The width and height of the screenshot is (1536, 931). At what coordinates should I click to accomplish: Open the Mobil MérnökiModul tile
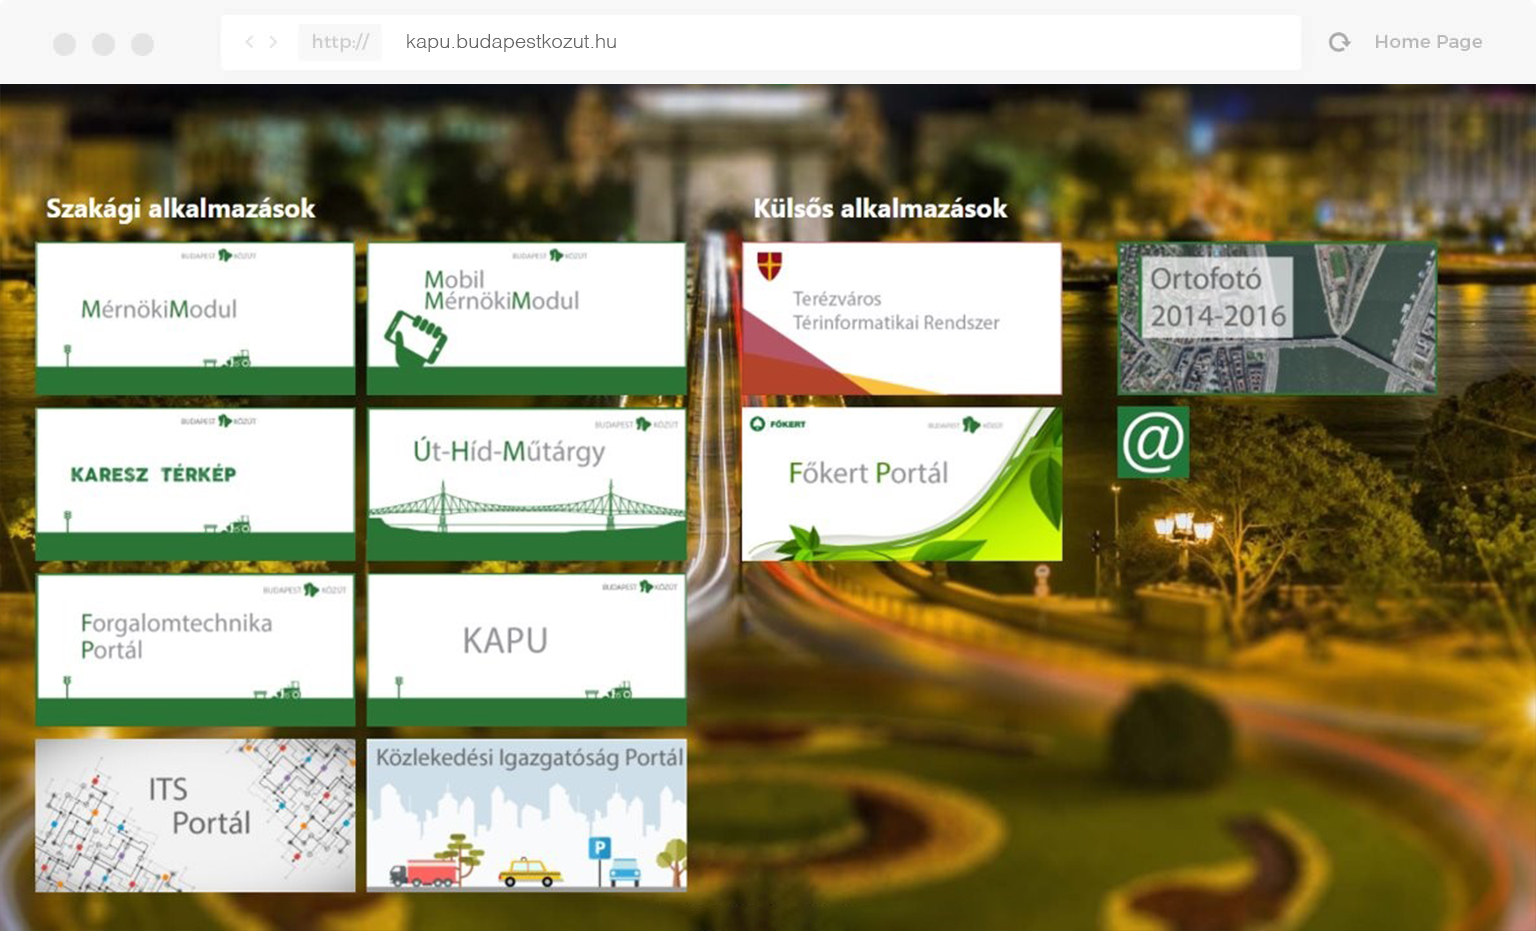(526, 319)
